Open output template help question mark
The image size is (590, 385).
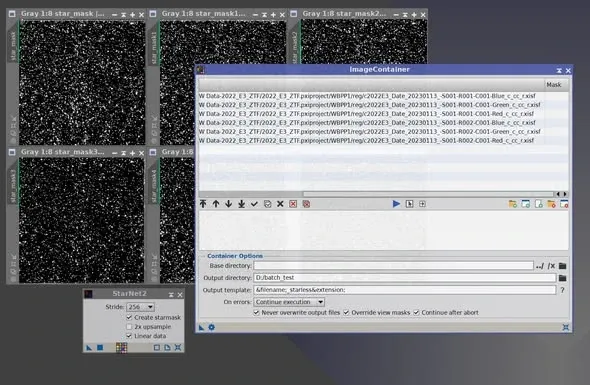point(563,290)
